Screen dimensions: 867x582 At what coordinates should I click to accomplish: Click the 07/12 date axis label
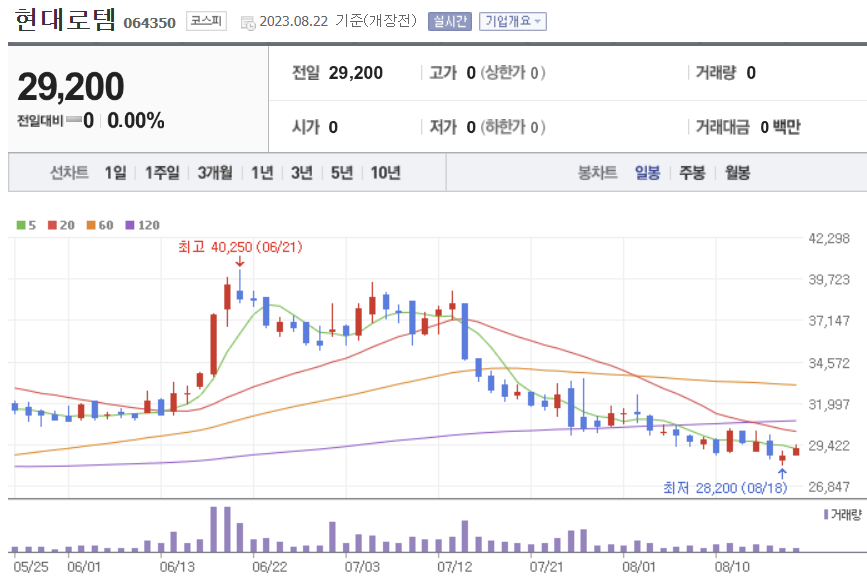[455, 567]
